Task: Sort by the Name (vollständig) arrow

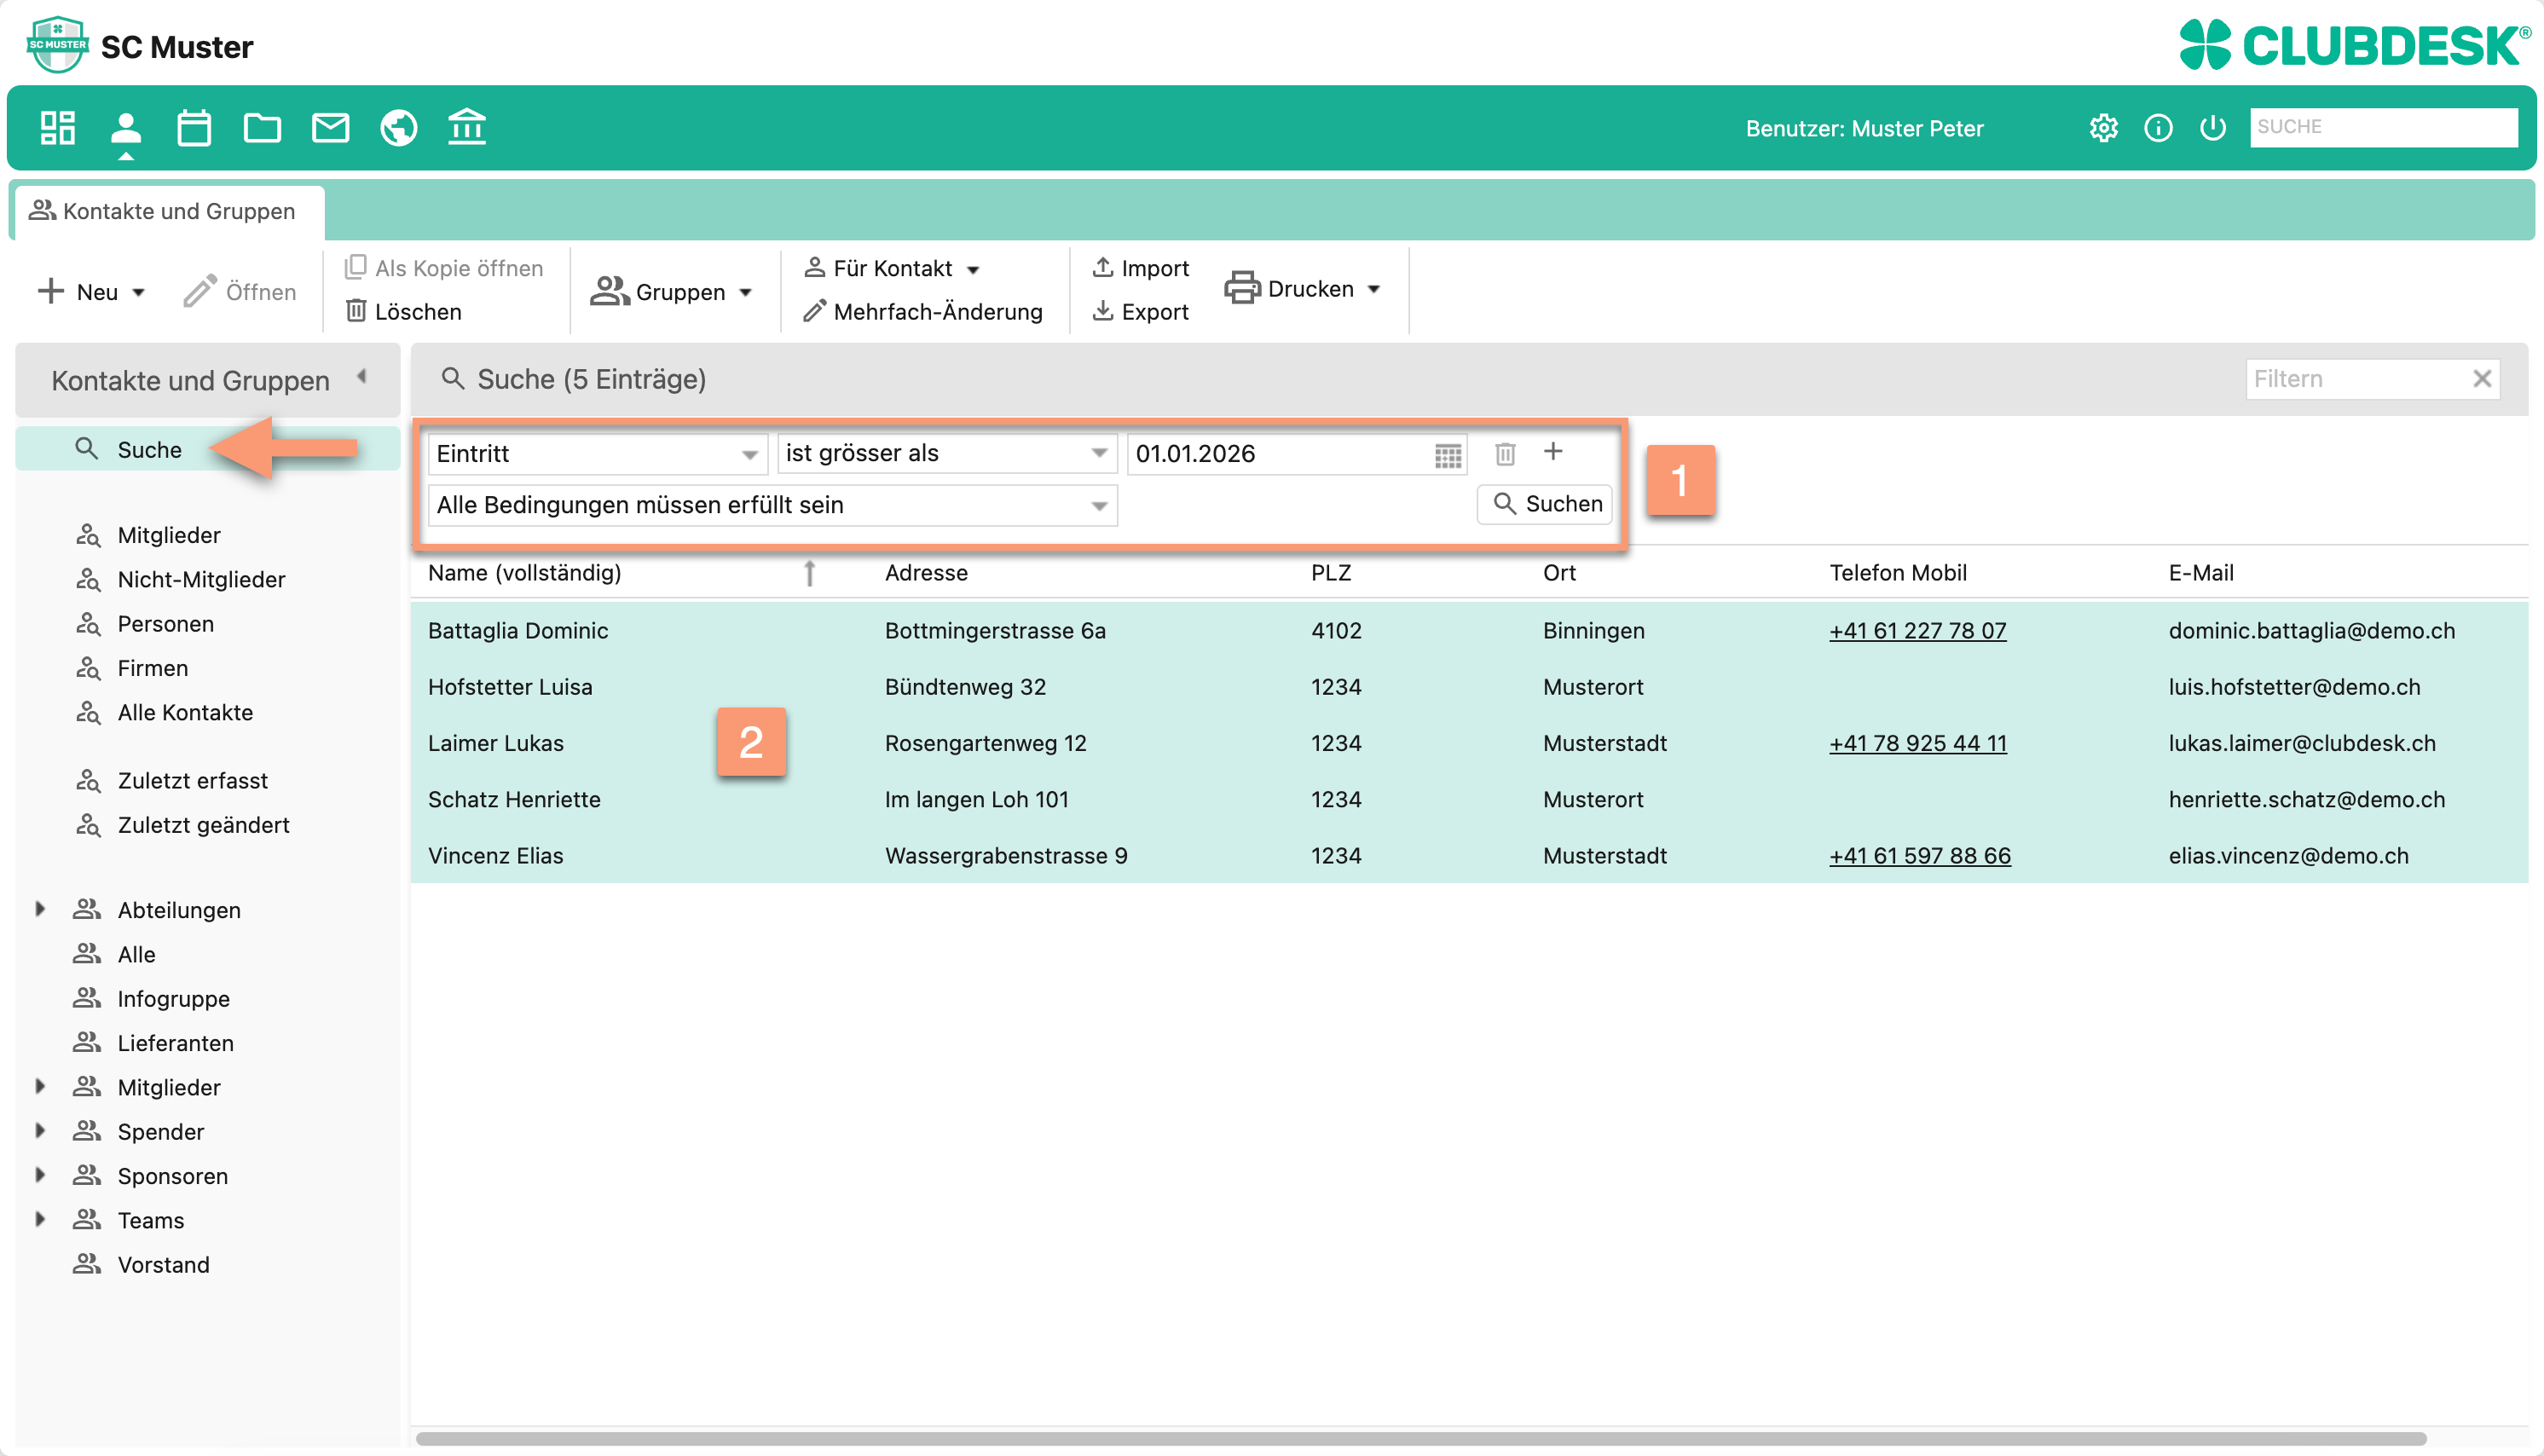Action: (x=809, y=573)
